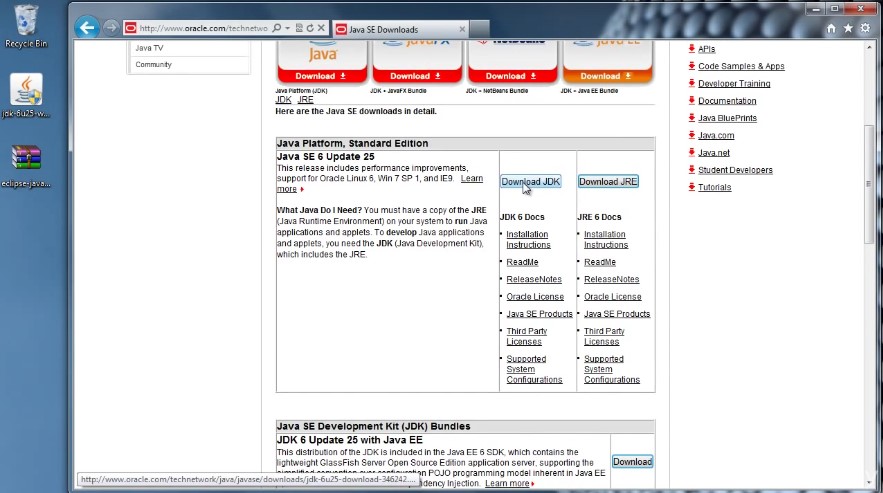The height and width of the screenshot is (493, 883).
Task: Click the JDK + Java EE Bundle Download button
Action: 607,76
